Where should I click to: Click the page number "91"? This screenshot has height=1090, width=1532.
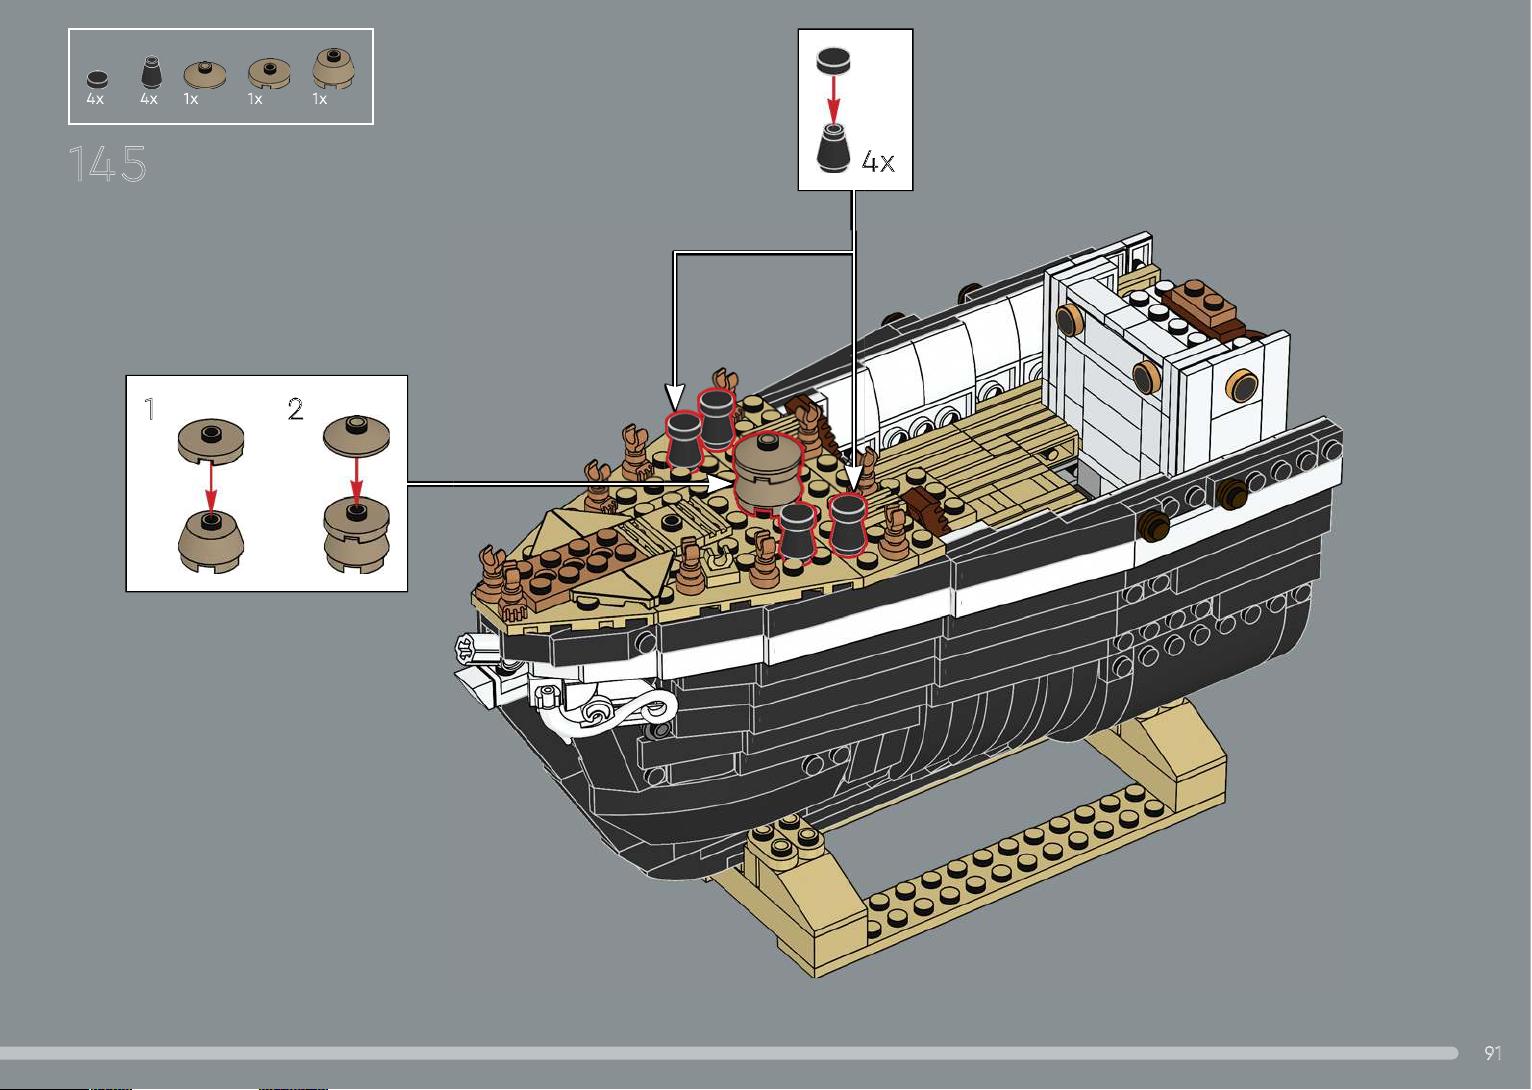point(1493,1053)
